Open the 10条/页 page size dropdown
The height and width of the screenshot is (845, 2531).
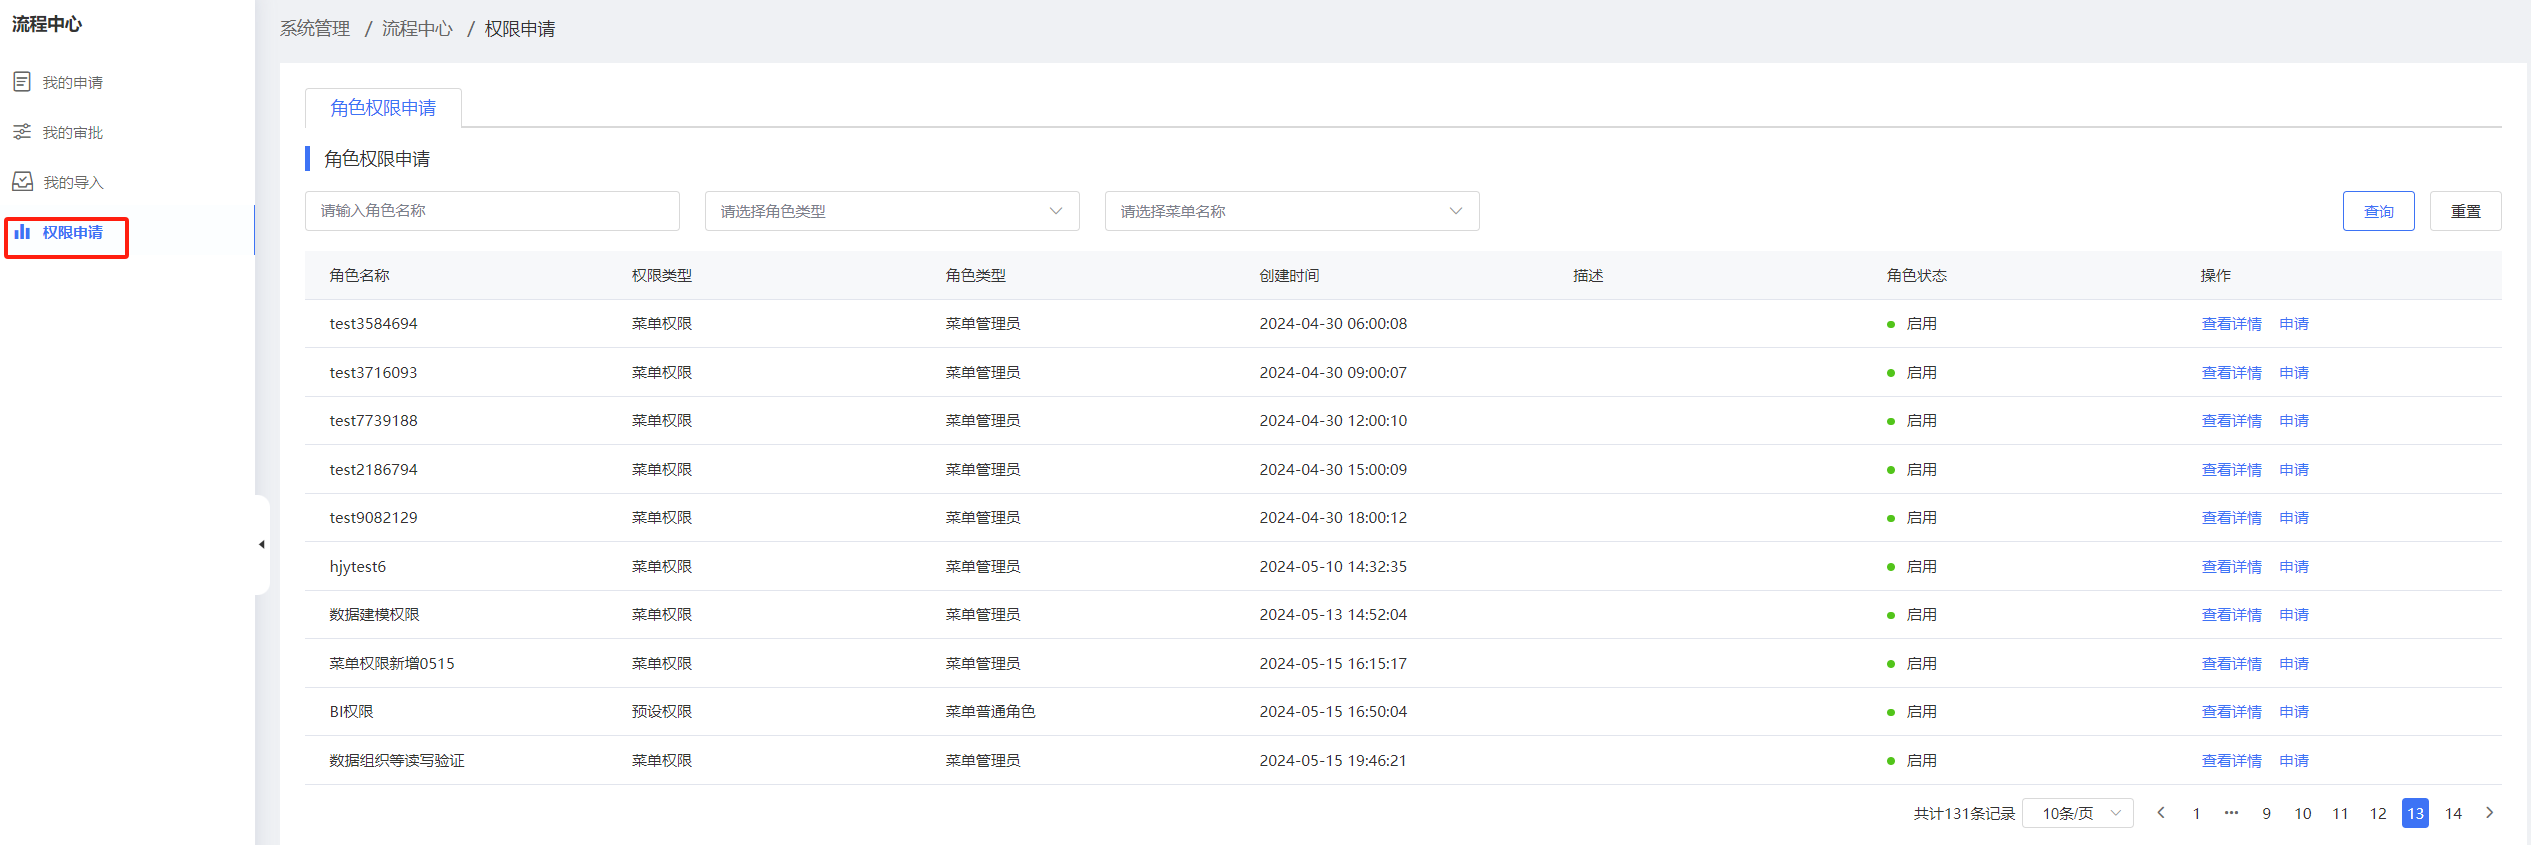click(x=2078, y=813)
